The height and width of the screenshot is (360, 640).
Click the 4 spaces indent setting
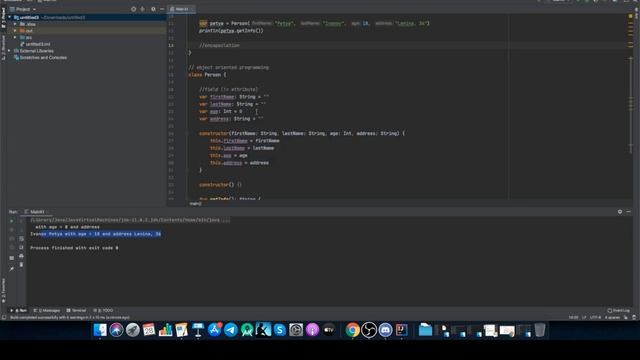612,318
